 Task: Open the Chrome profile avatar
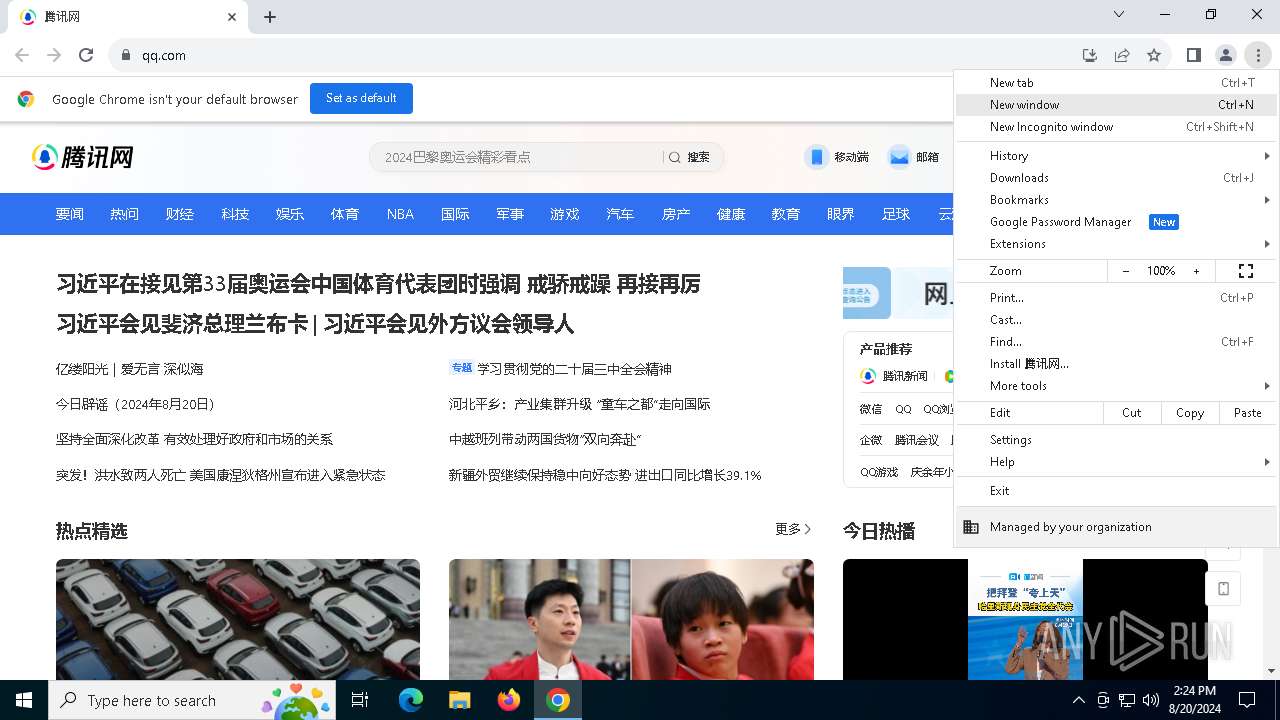(x=1226, y=55)
